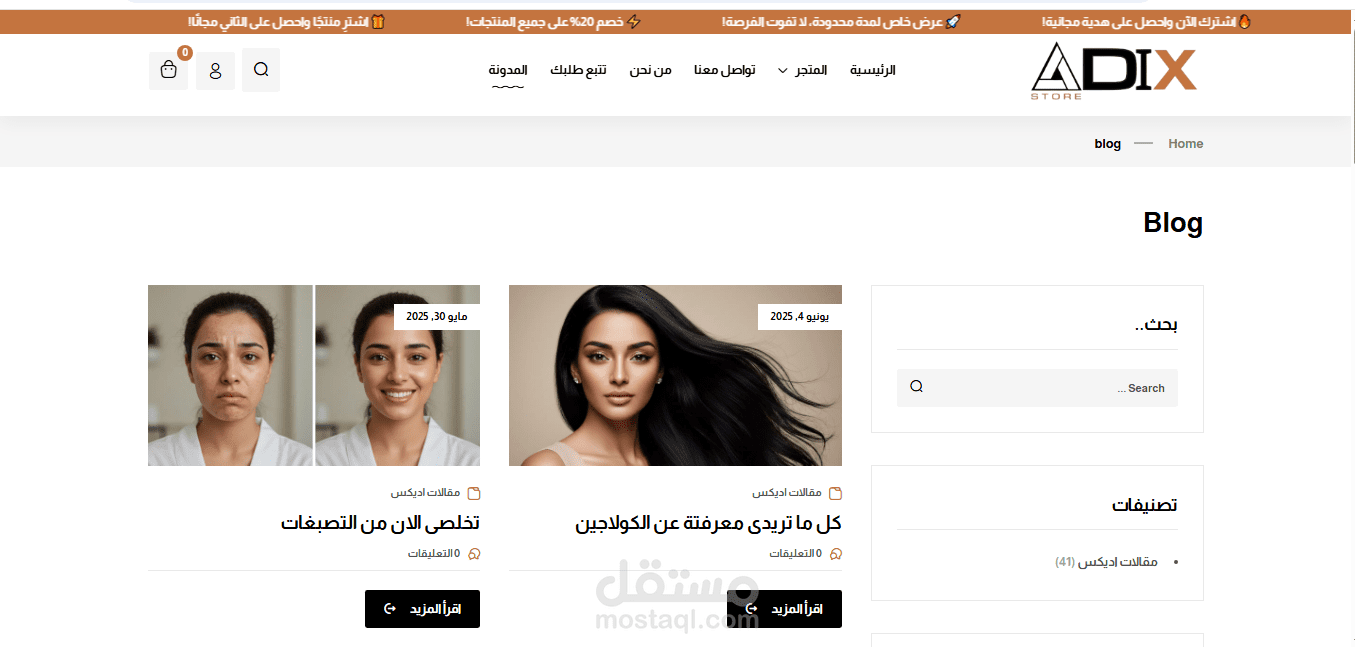This screenshot has height=647, width=1355.
Task: Click مقالات اديكس label on collagen post
Action: pos(787,493)
